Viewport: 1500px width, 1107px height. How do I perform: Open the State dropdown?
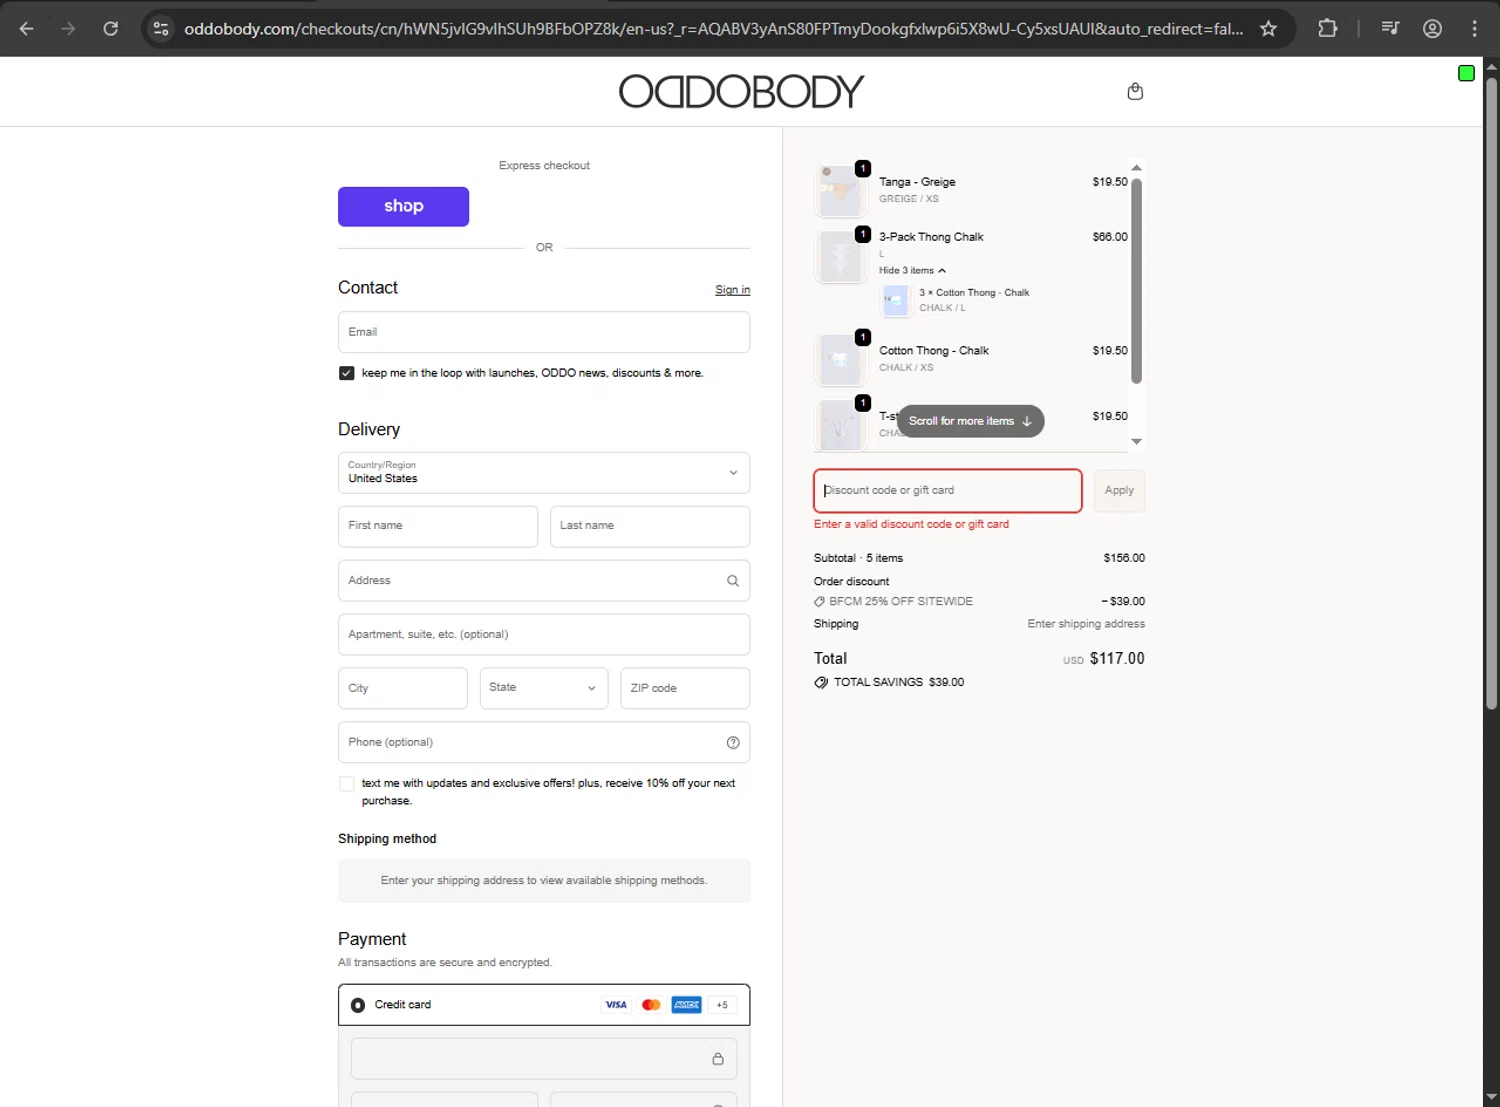coord(544,688)
